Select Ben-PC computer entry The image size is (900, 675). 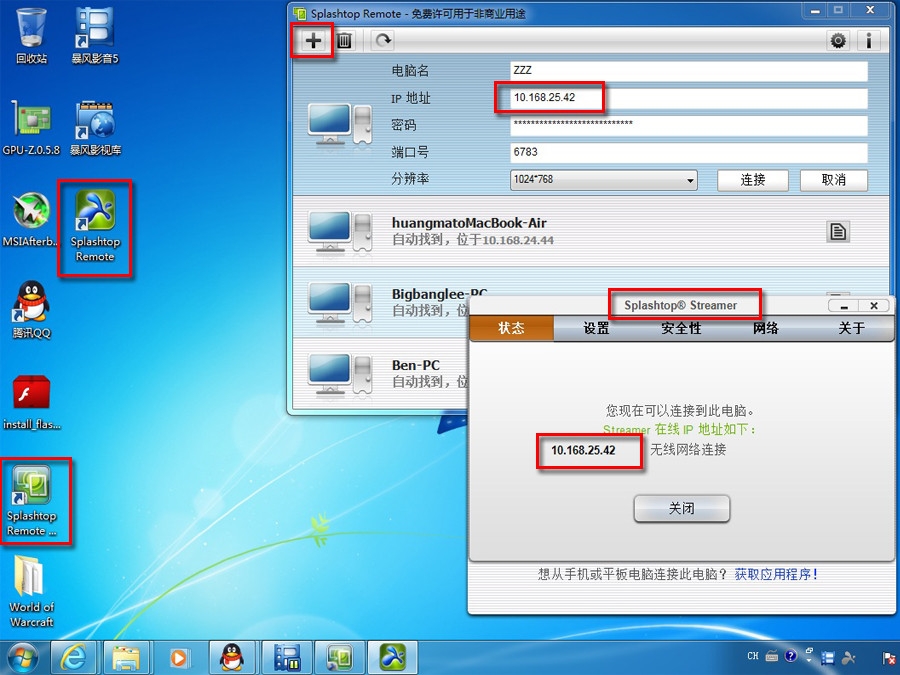click(x=381, y=374)
